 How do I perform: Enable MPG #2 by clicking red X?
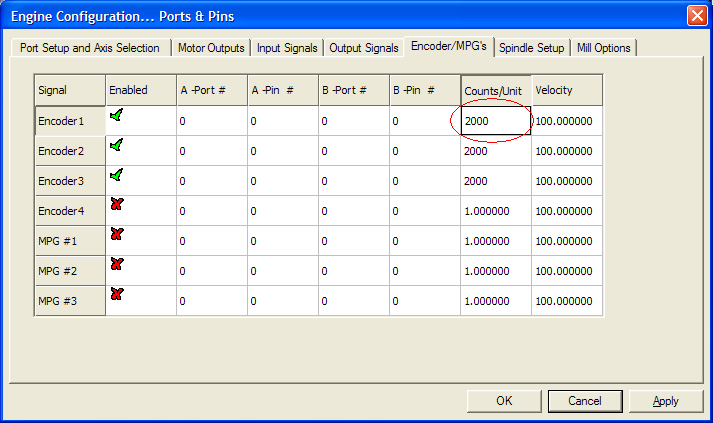point(117,265)
